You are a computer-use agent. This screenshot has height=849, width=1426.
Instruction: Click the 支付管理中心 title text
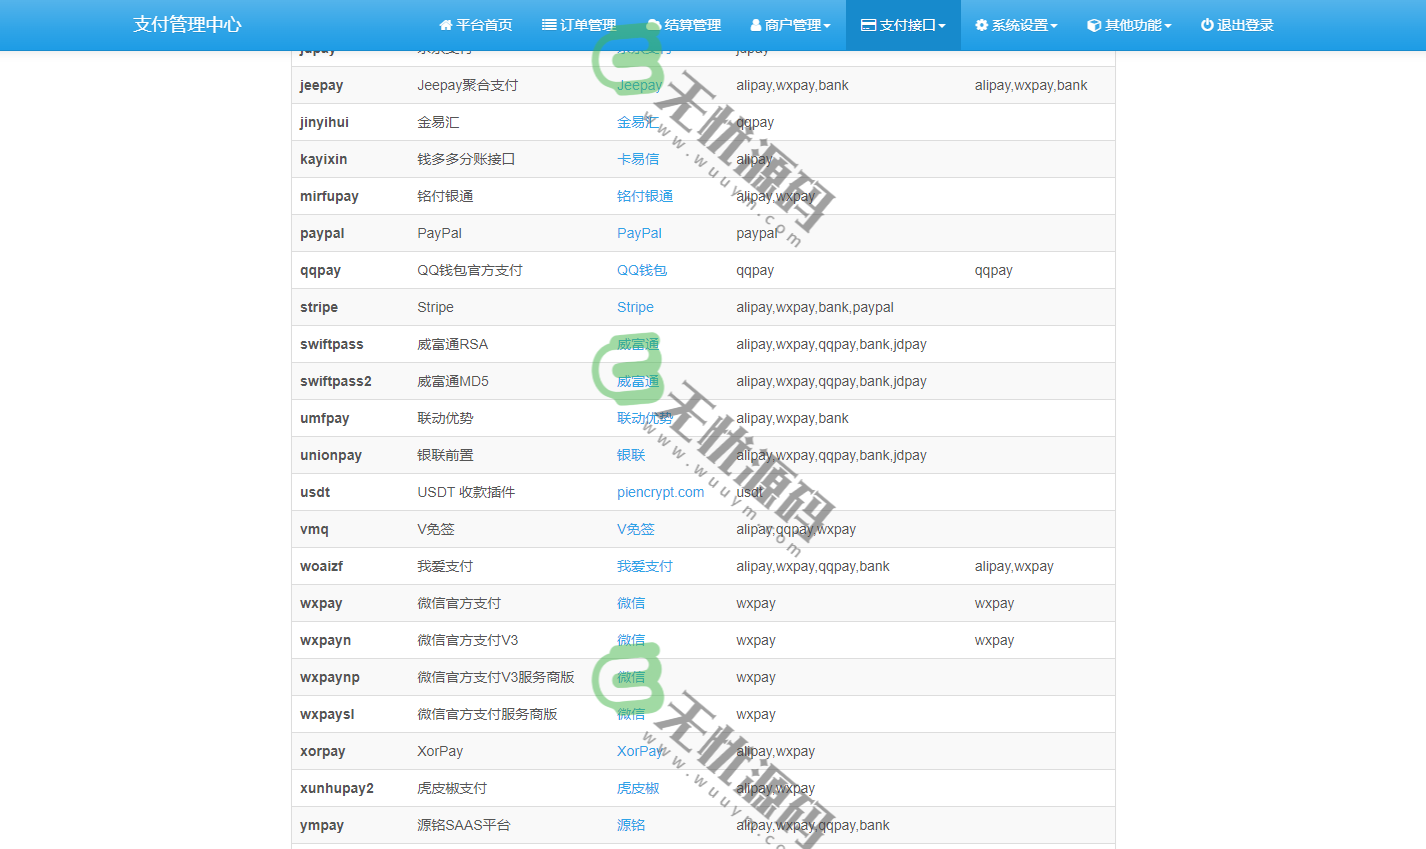188,24
